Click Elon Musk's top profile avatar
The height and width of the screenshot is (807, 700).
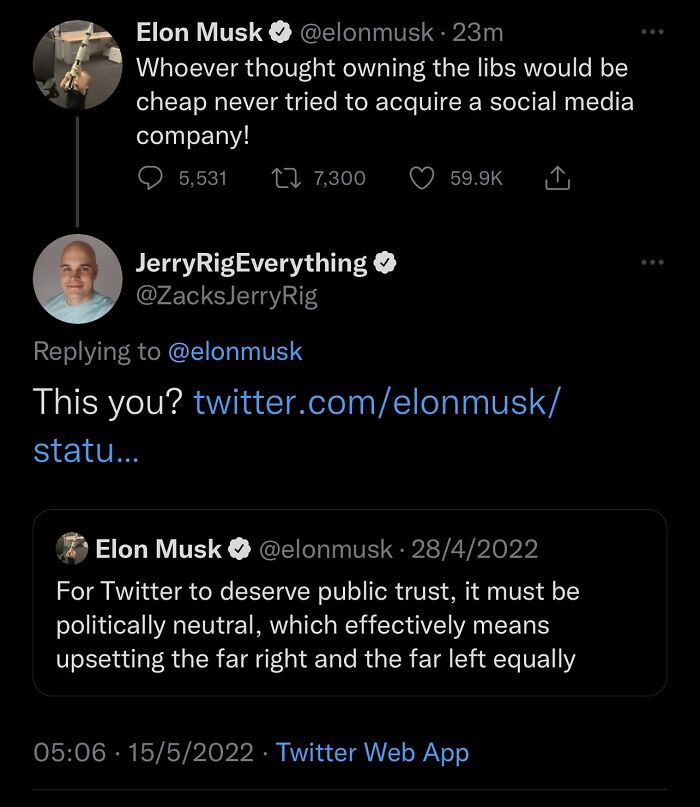point(78,63)
